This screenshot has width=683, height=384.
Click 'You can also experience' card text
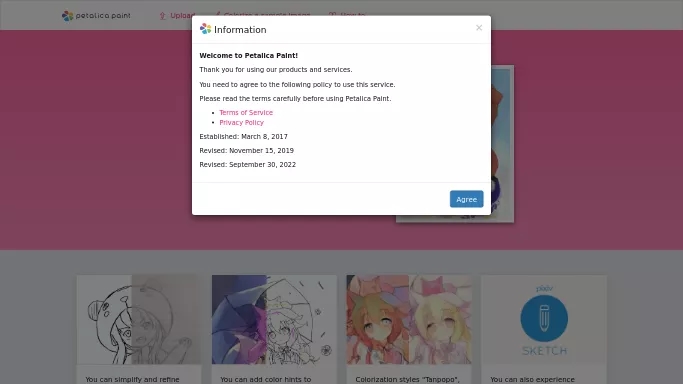(532, 379)
